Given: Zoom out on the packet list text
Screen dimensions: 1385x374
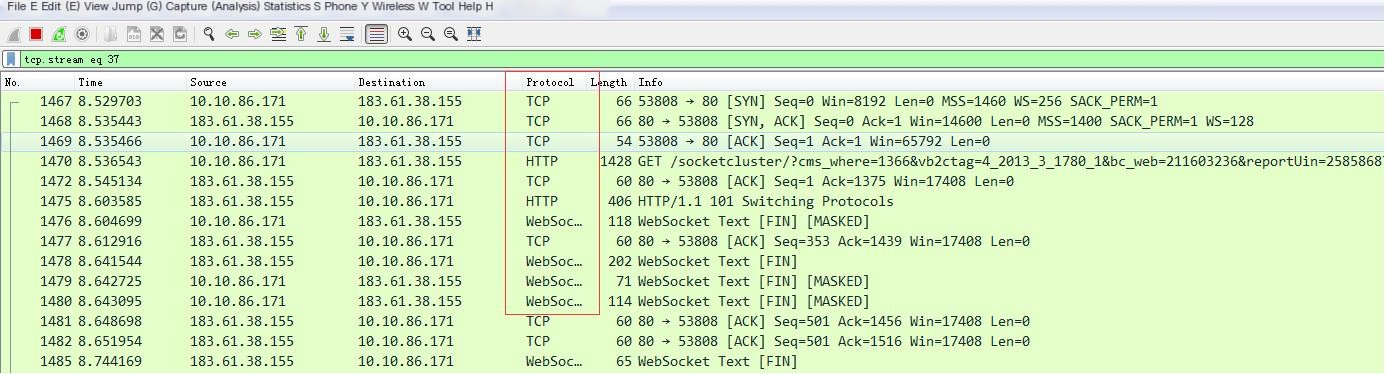Looking at the screenshot, I should click(428, 34).
